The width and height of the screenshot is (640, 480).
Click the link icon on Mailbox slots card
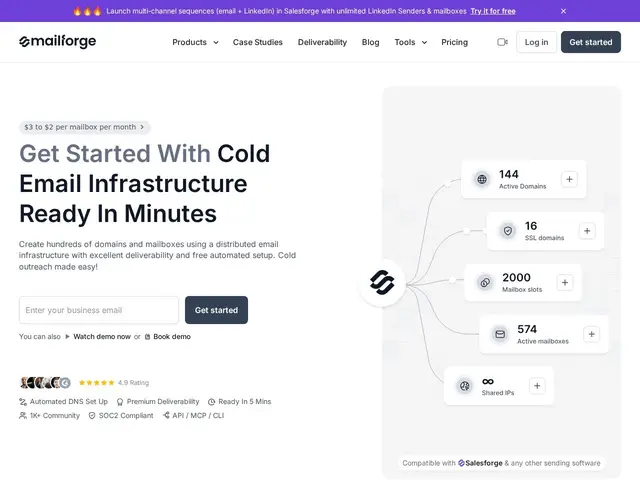pos(485,282)
